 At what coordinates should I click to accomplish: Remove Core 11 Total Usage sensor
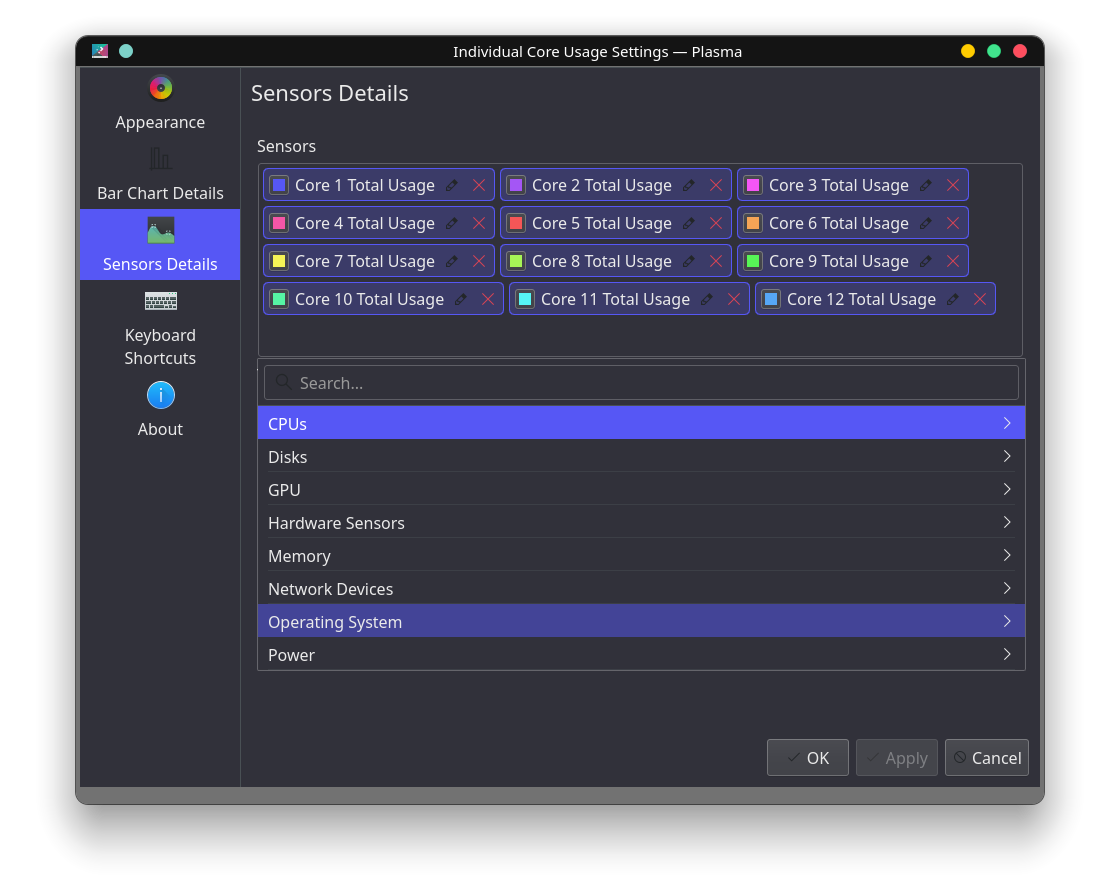click(733, 298)
